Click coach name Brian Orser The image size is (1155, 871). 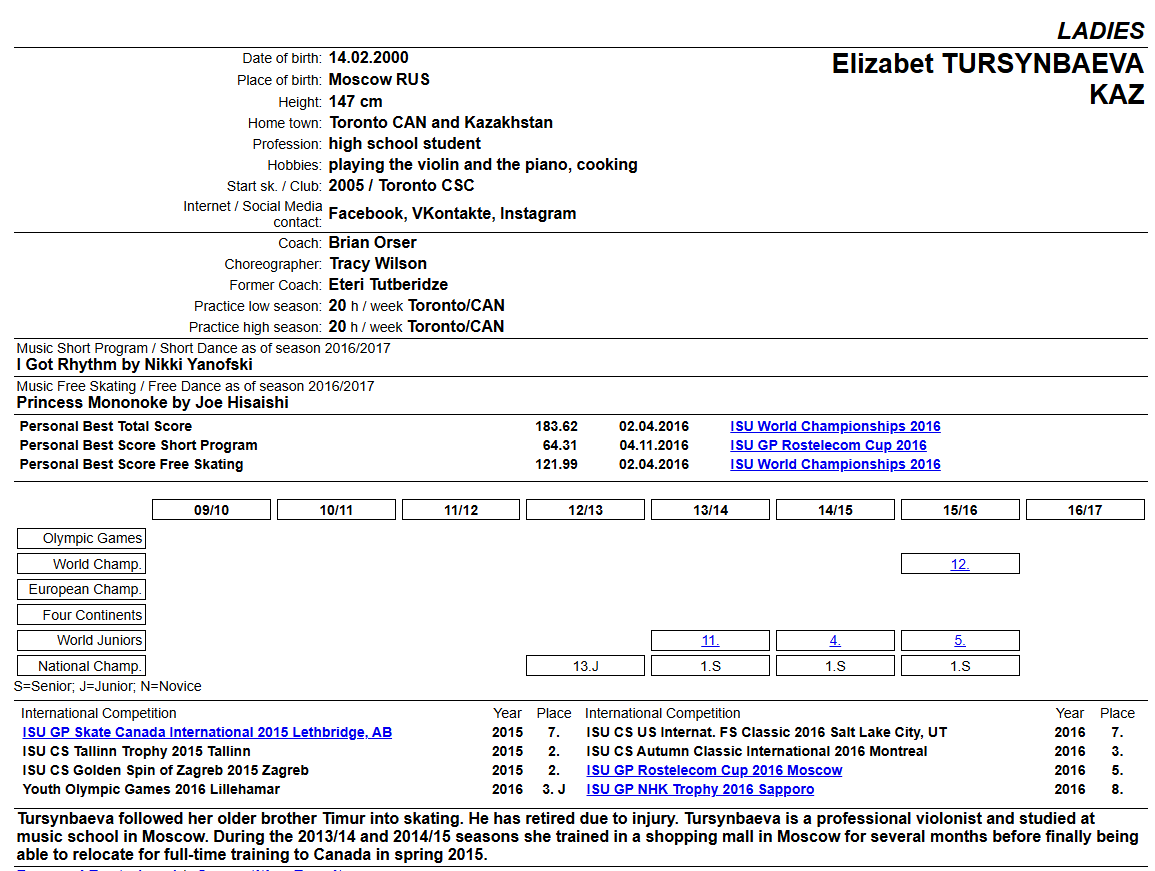click(x=373, y=242)
